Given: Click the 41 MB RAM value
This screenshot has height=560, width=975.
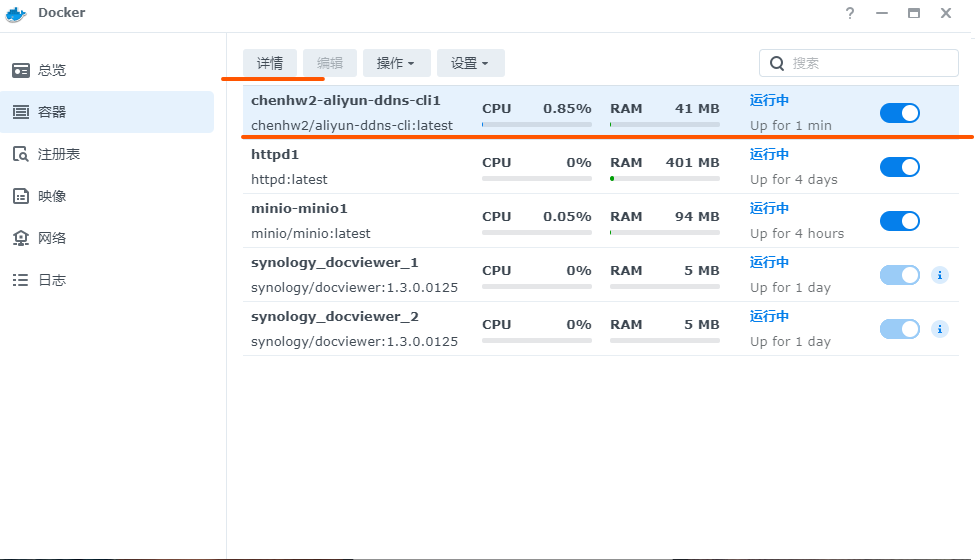Looking at the screenshot, I should tap(697, 109).
